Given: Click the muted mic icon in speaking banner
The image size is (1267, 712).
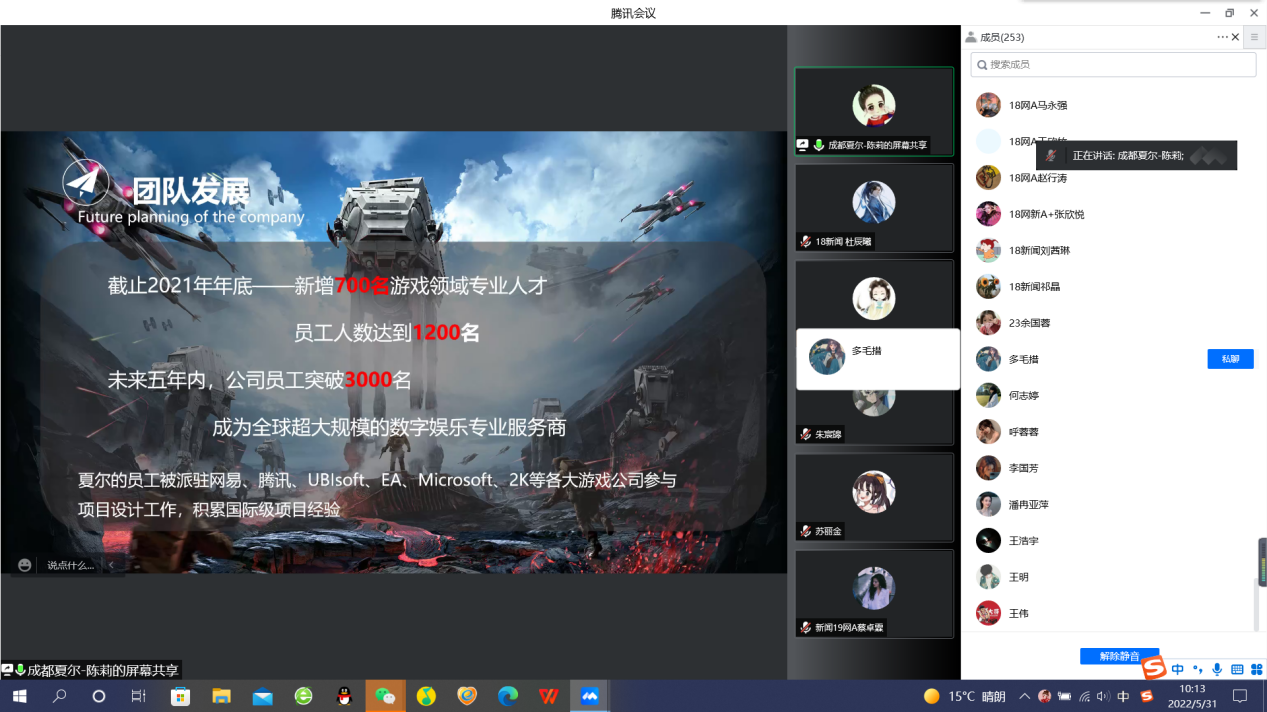Looking at the screenshot, I should pos(1051,156).
